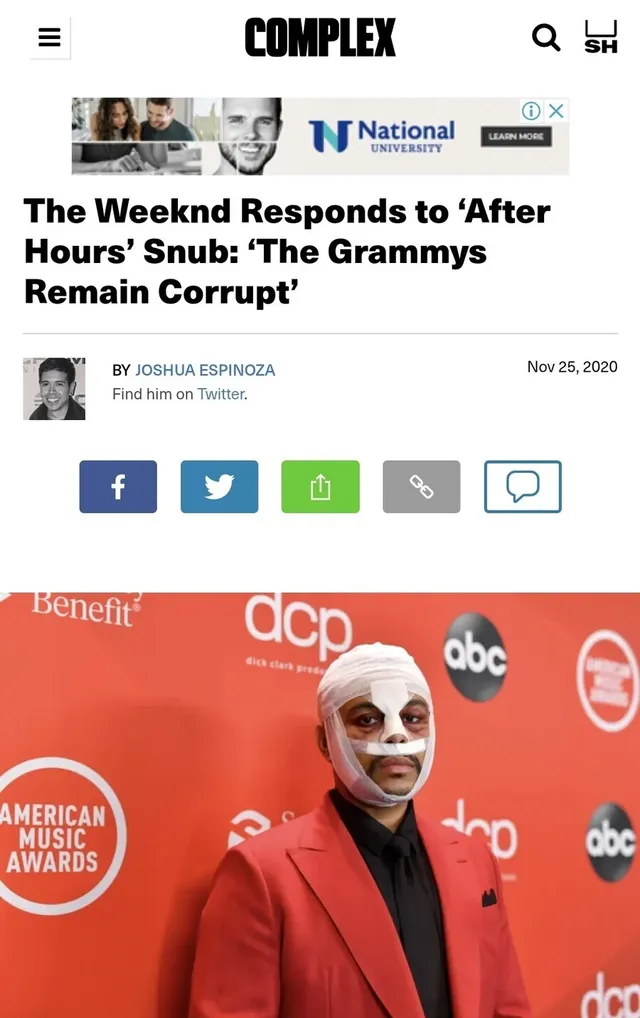Click the author's profile photo
This screenshot has width=640, height=1018.
point(55,388)
